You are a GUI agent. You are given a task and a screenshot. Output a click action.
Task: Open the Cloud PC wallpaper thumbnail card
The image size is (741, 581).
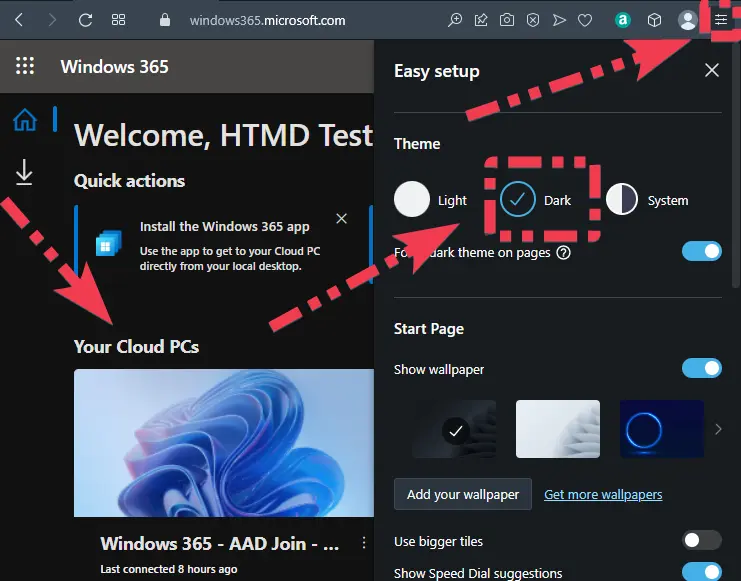point(224,443)
